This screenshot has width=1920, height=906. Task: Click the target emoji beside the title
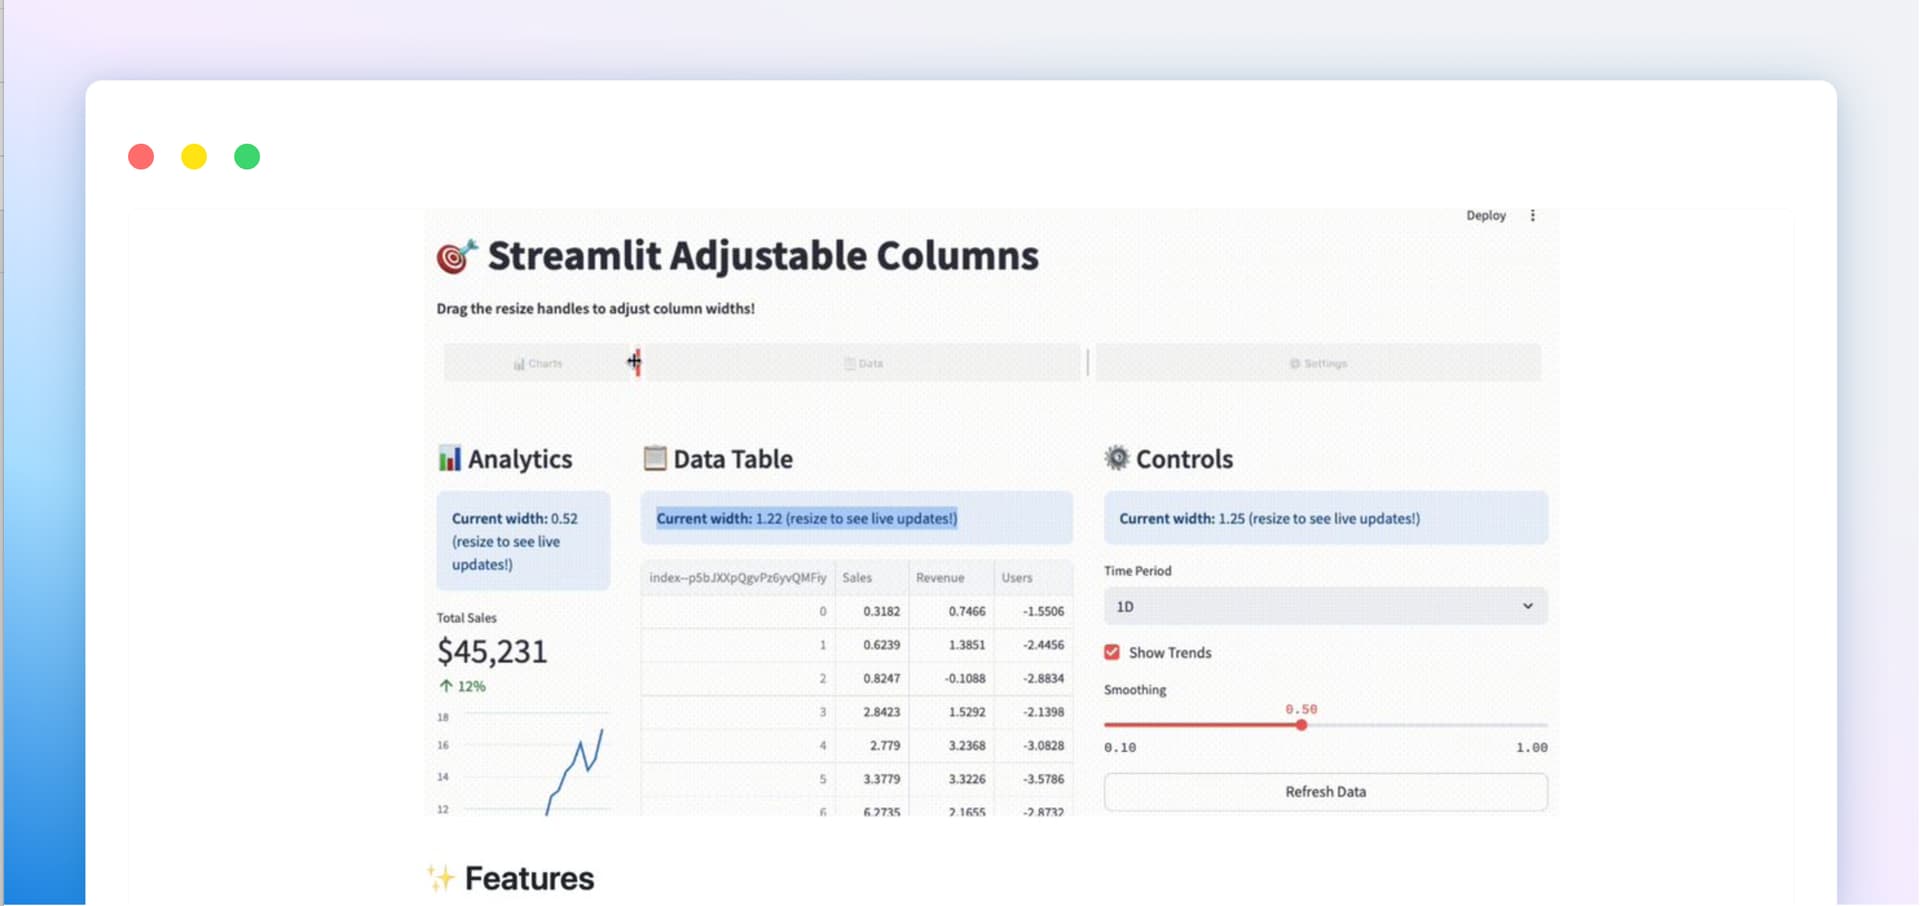pyautogui.click(x=456, y=256)
